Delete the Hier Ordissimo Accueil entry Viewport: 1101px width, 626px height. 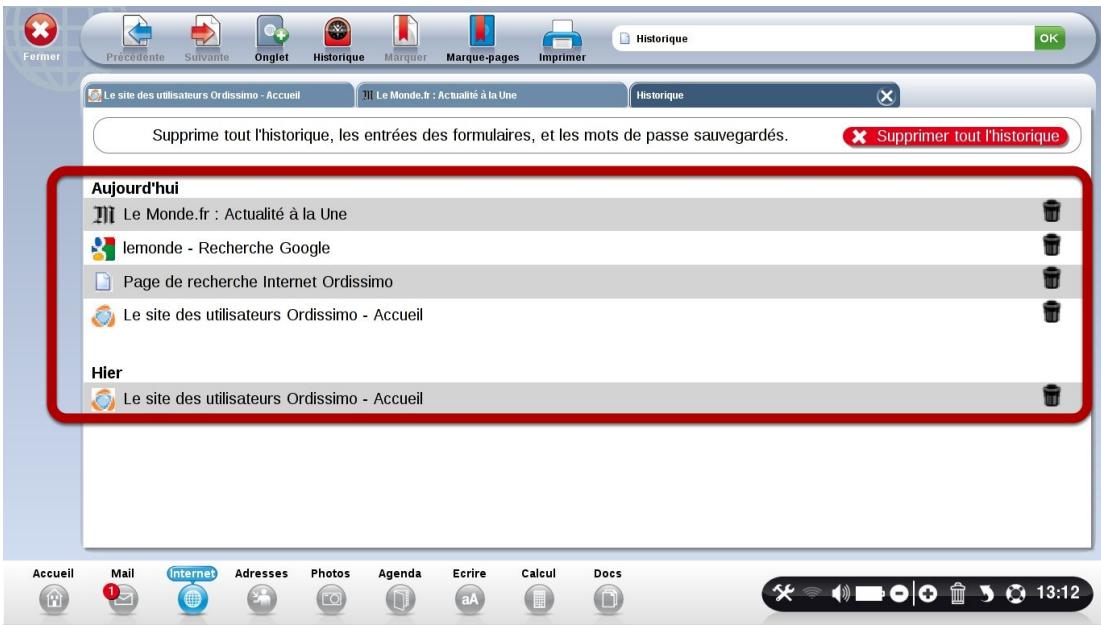tap(1051, 395)
